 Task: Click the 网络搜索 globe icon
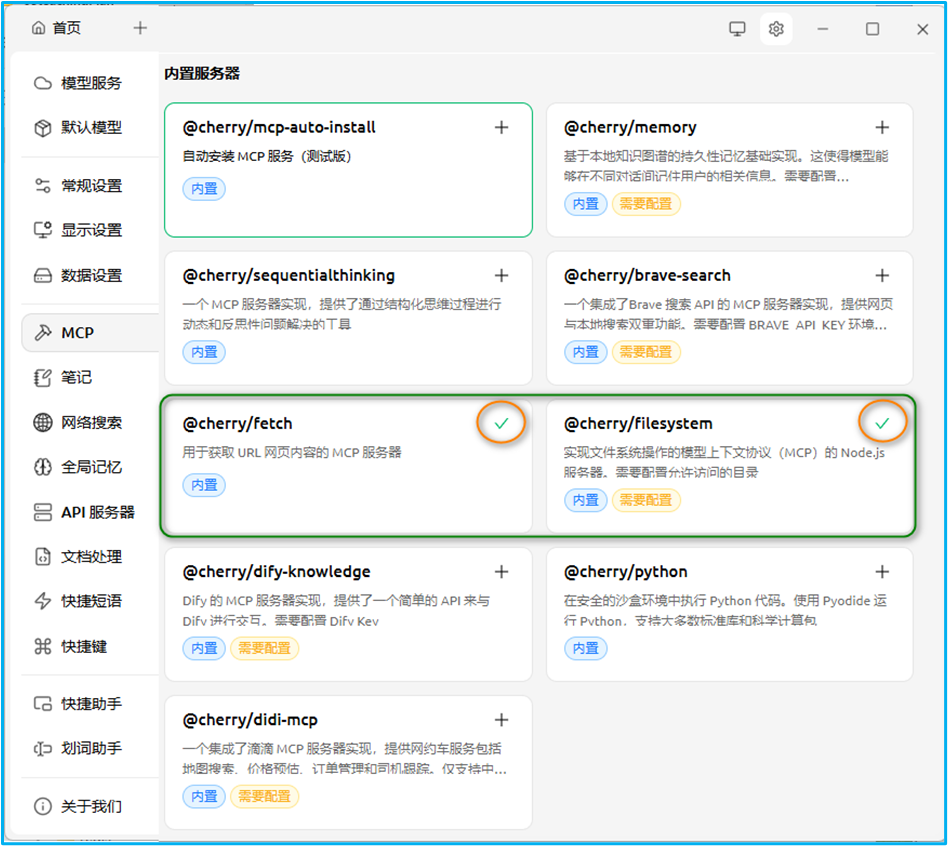43,423
